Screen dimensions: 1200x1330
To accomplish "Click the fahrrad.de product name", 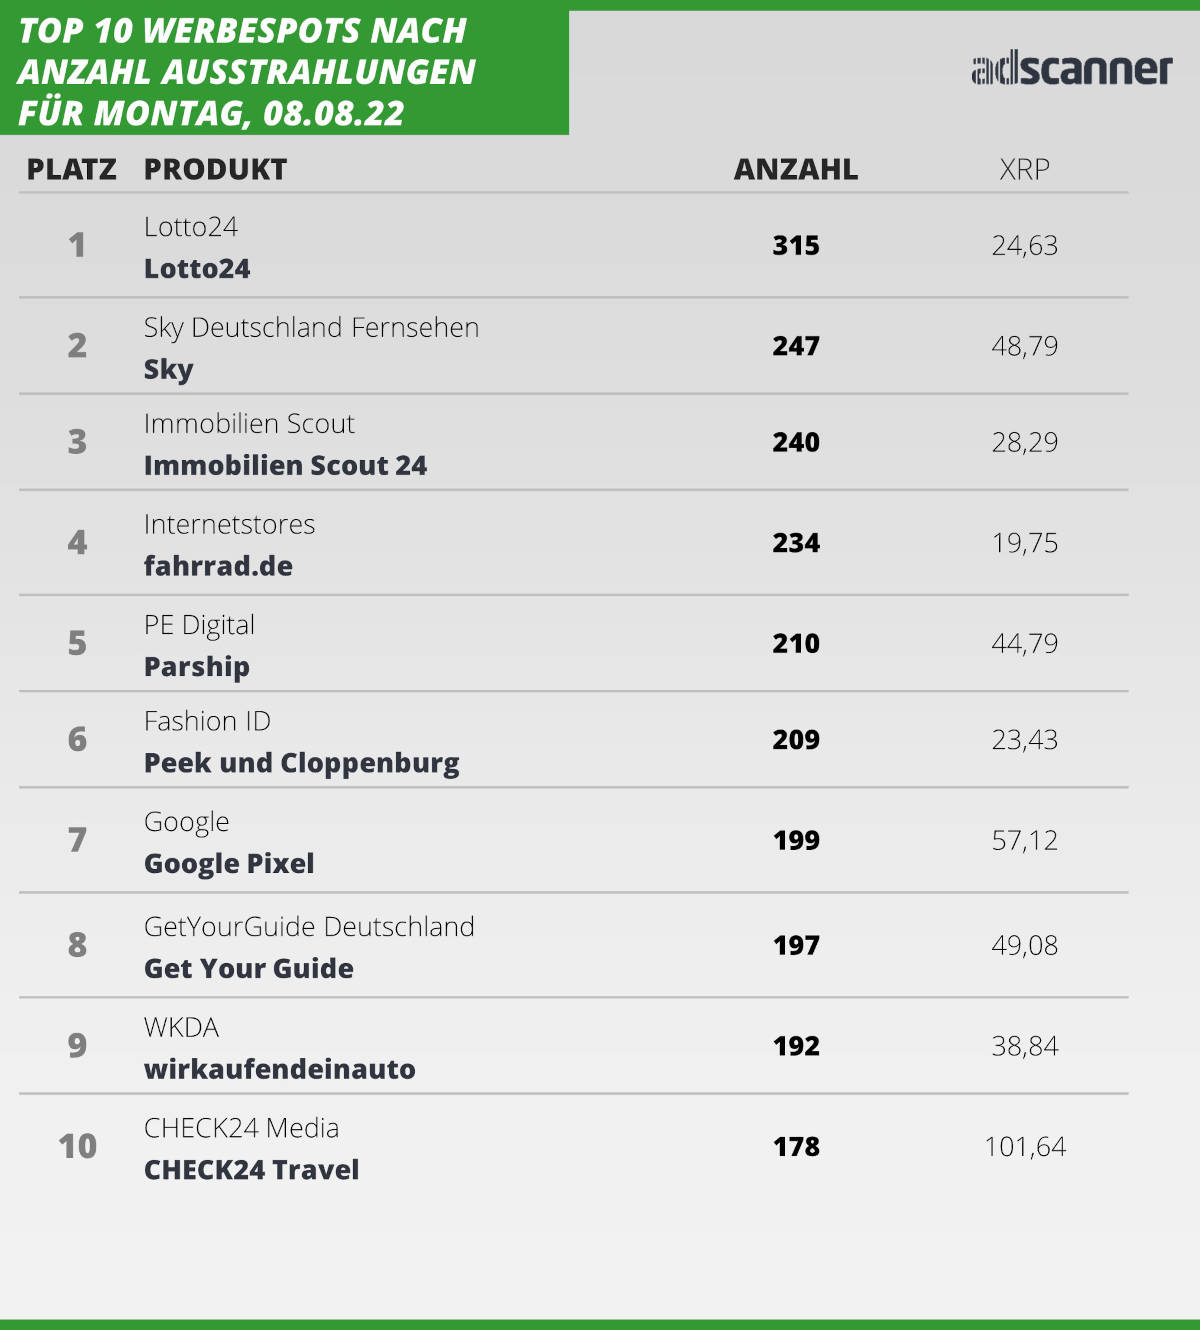I will [218, 566].
